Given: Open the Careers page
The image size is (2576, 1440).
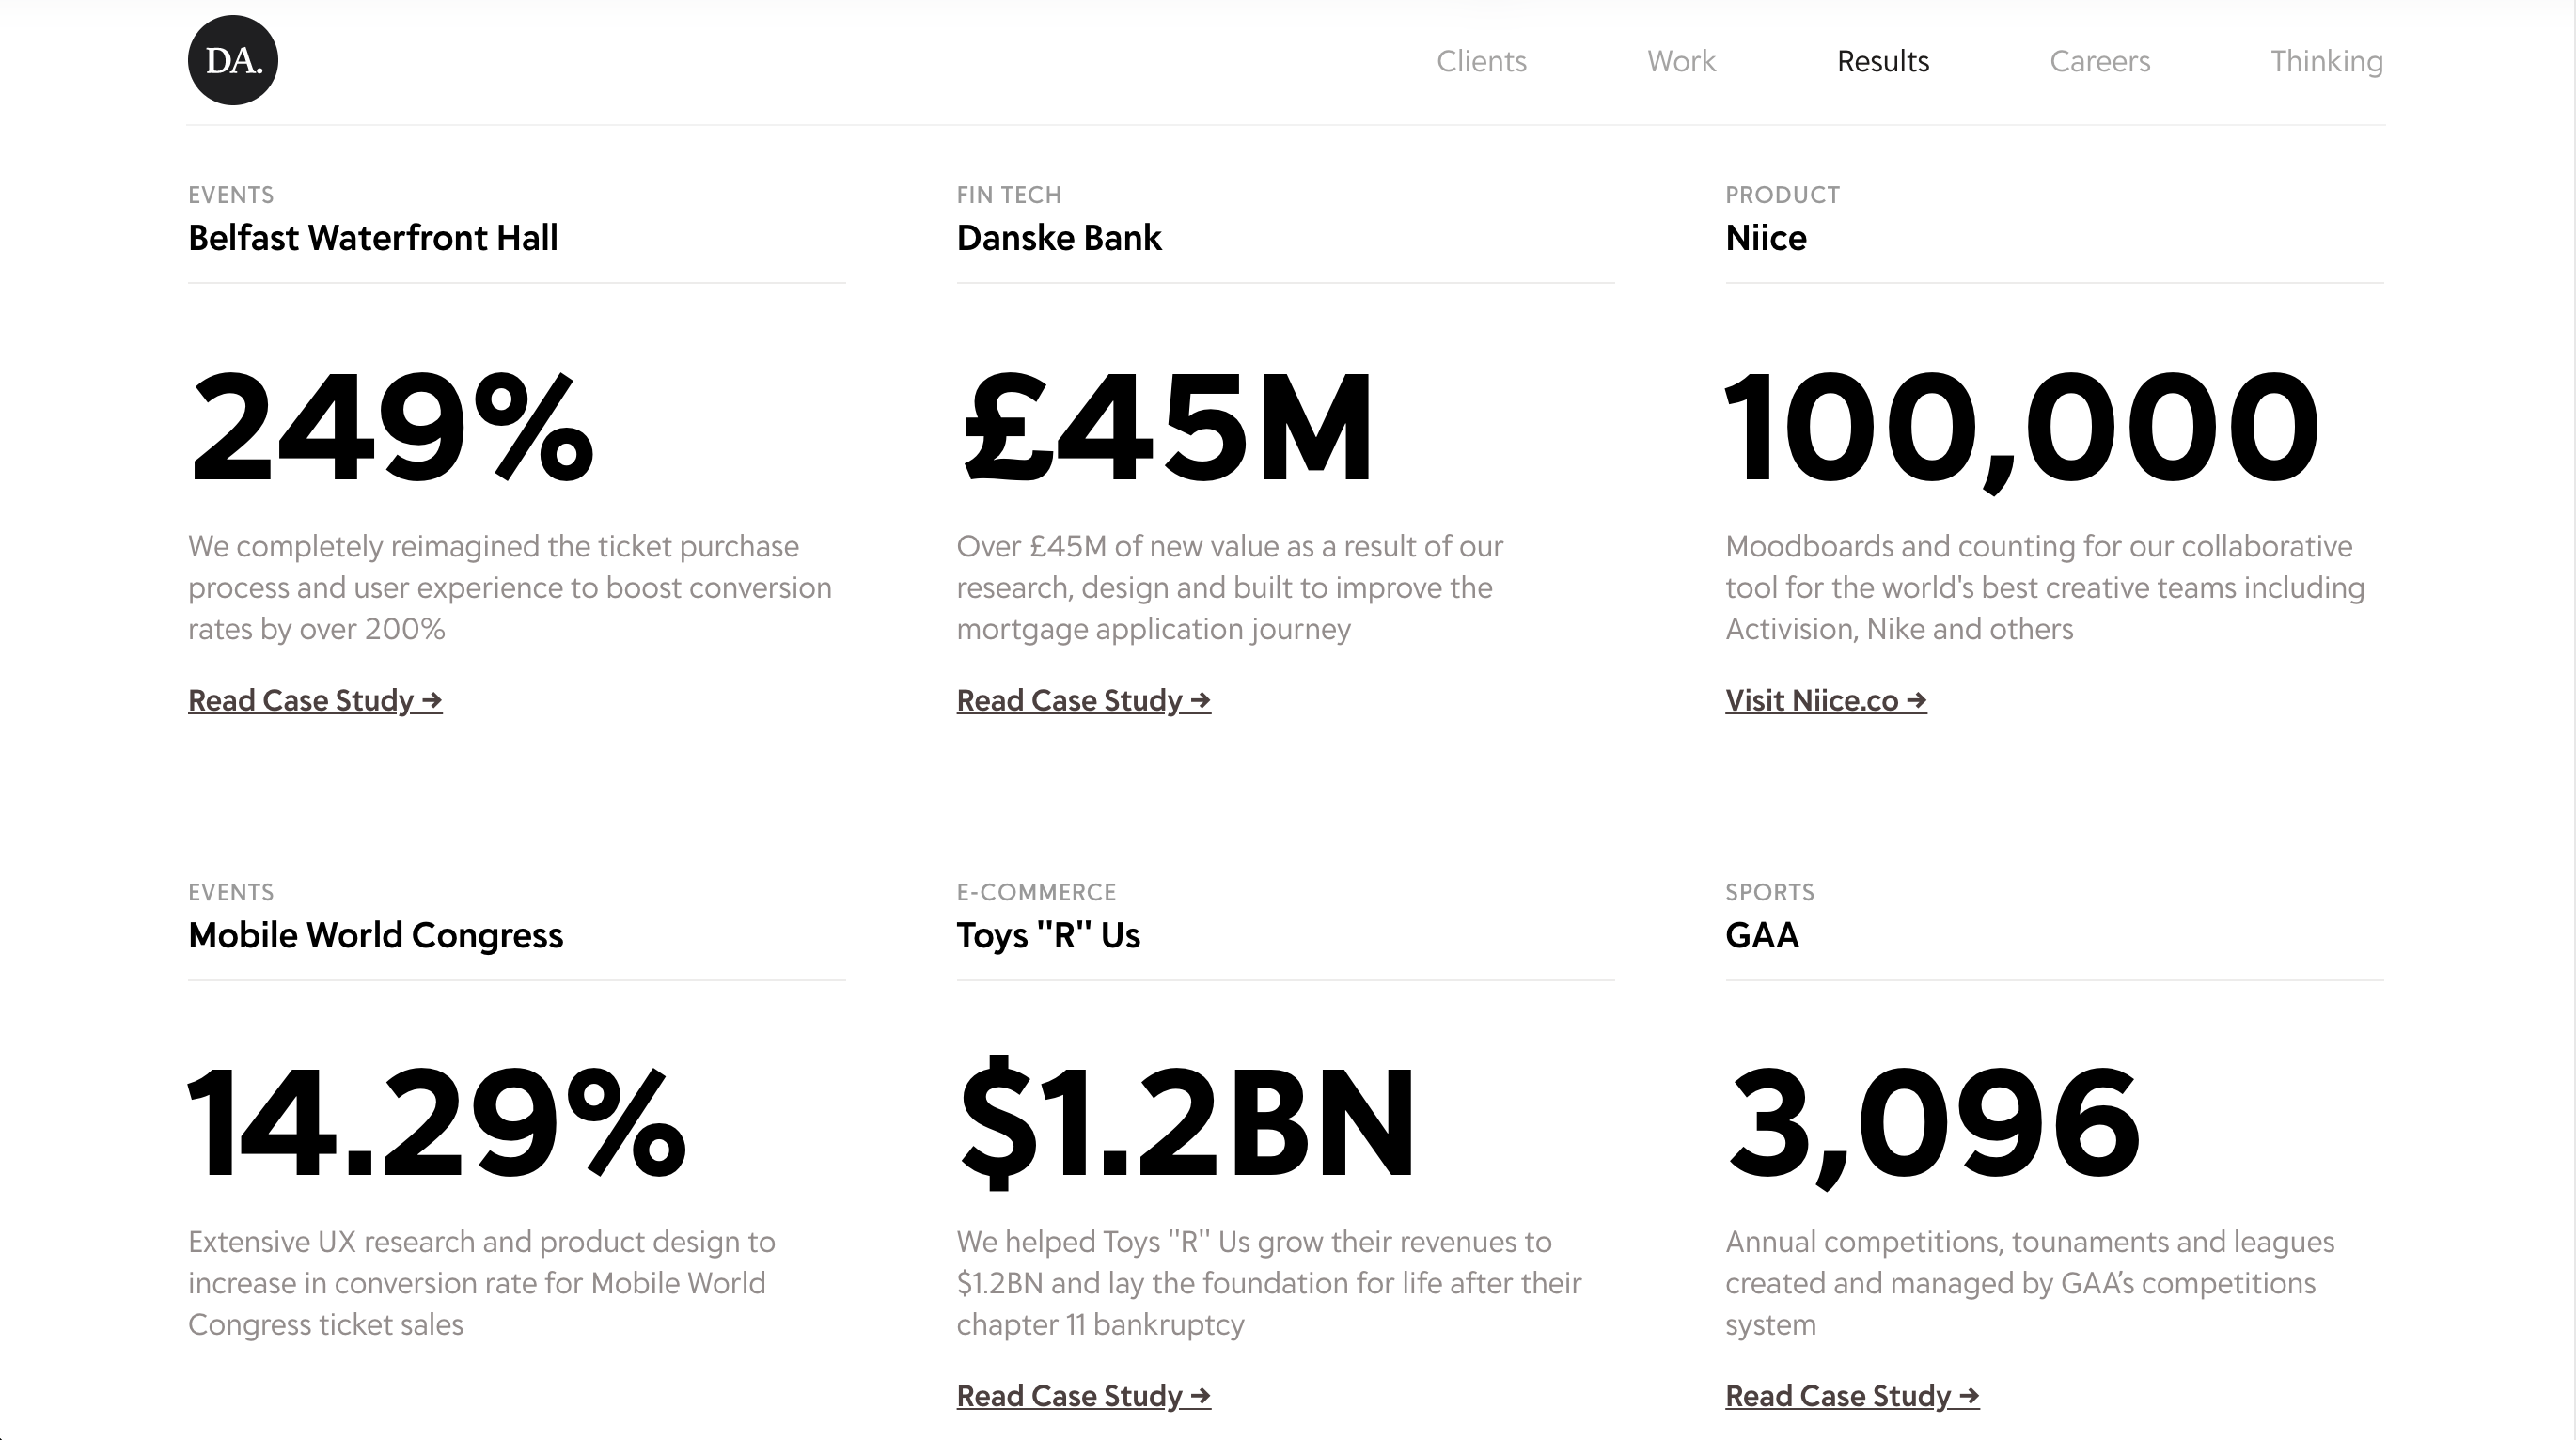Looking at the screenshot, I should [x=2099, y=61].
